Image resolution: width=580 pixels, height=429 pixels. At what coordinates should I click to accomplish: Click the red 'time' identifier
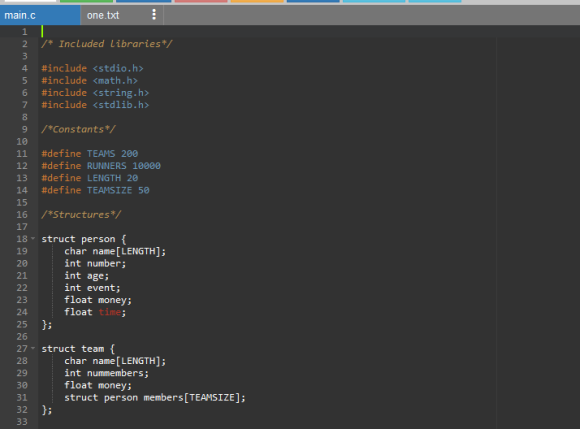pyautogui.click(x=110, y=312)
